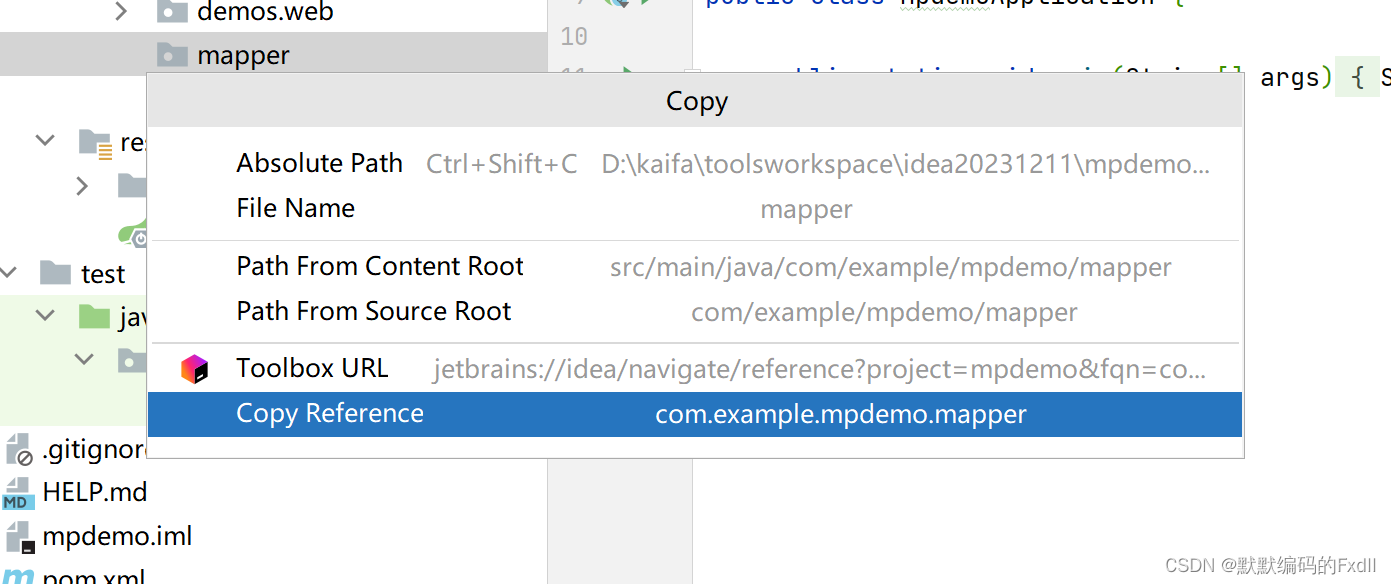Click the Copy popup title
This screenshot has height=584, width=1391.
click(696, 102)
